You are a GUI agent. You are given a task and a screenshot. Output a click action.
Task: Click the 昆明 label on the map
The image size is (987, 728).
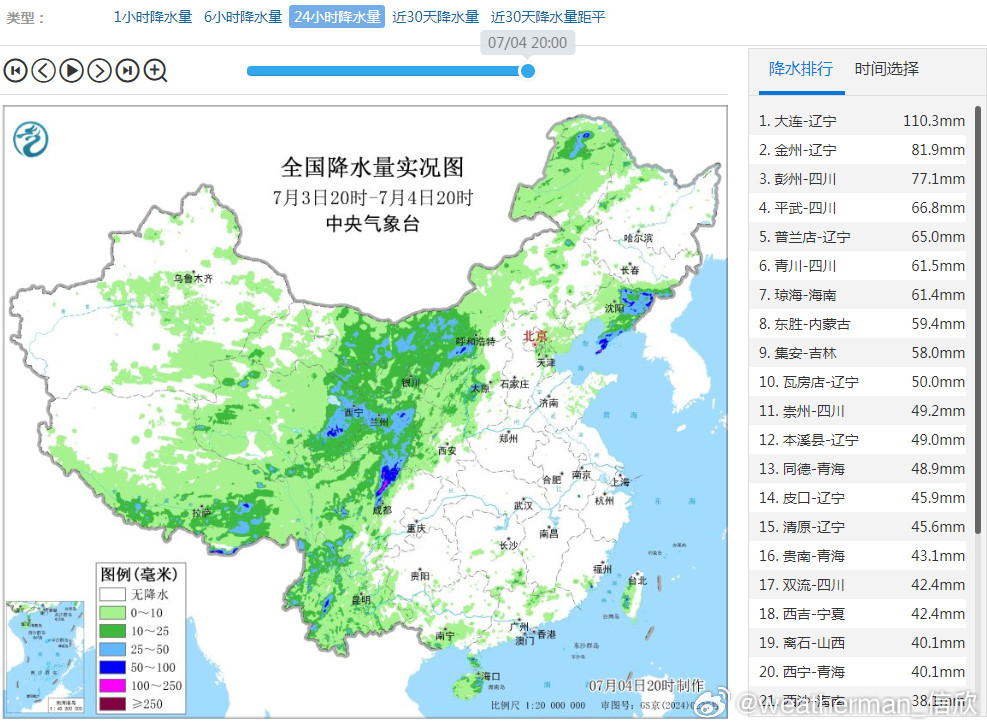pyautogui.click(x=361, y=600)
